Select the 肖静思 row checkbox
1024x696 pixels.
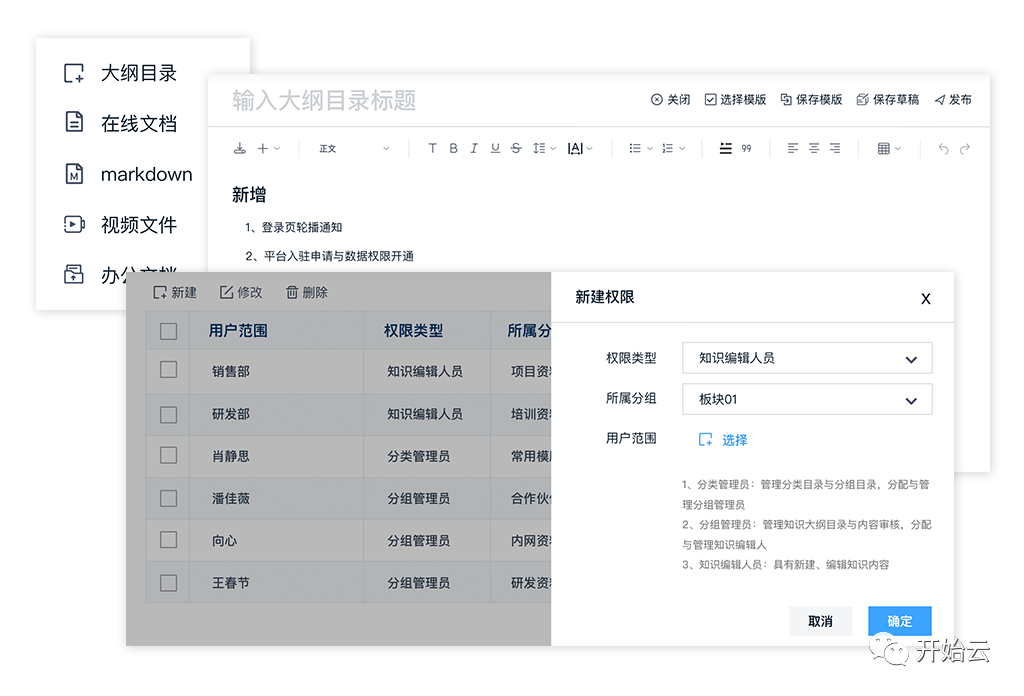tap(168, 455)
